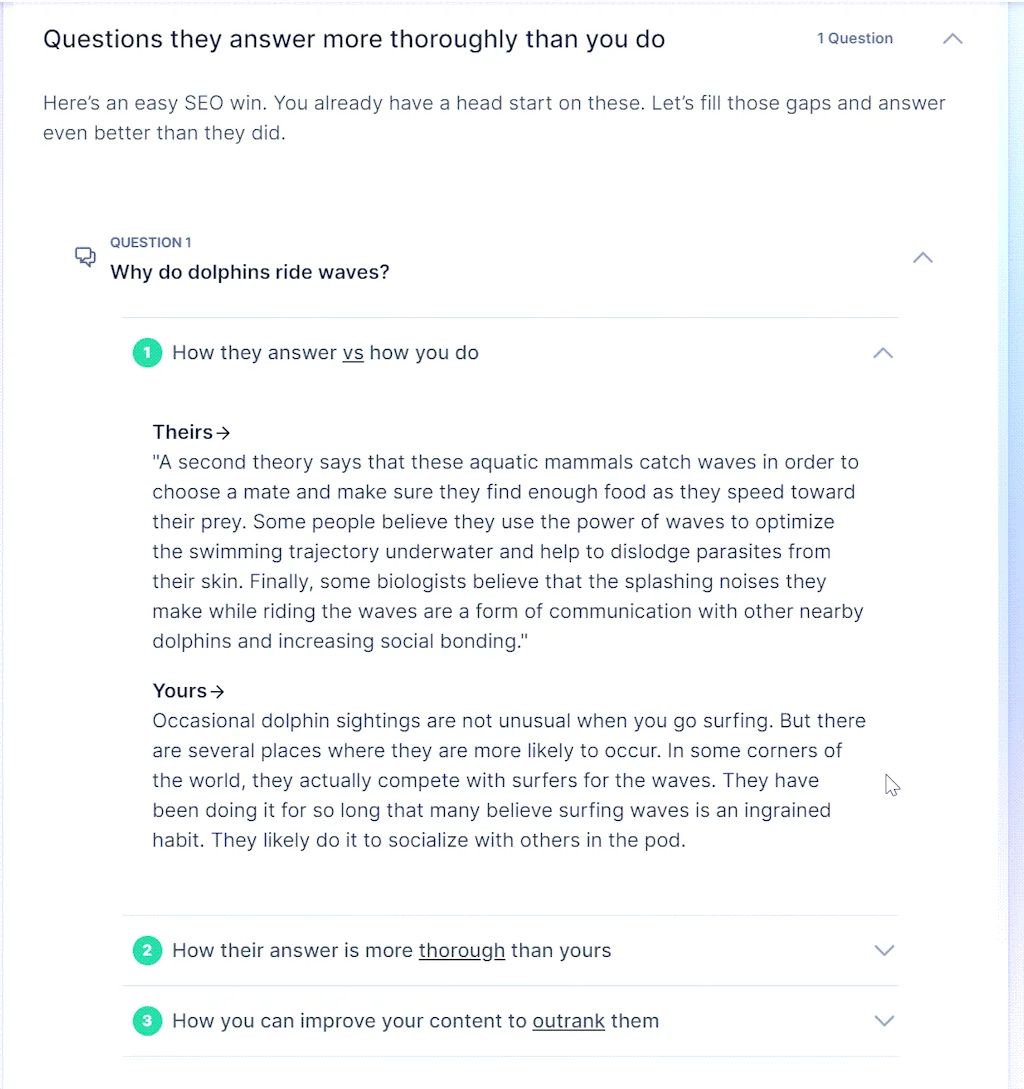Click the 'Occasional dolphin sightings' answer paragraph

[508, 780]
